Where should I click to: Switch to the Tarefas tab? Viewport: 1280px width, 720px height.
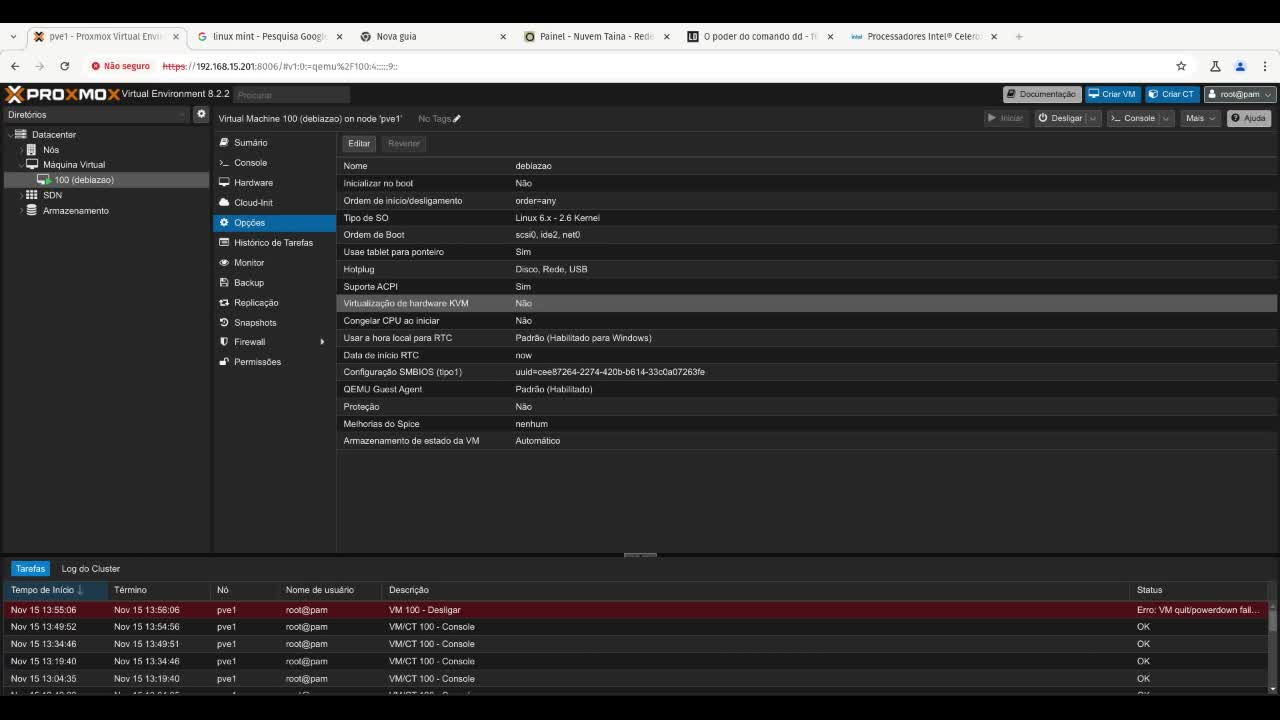30,569
